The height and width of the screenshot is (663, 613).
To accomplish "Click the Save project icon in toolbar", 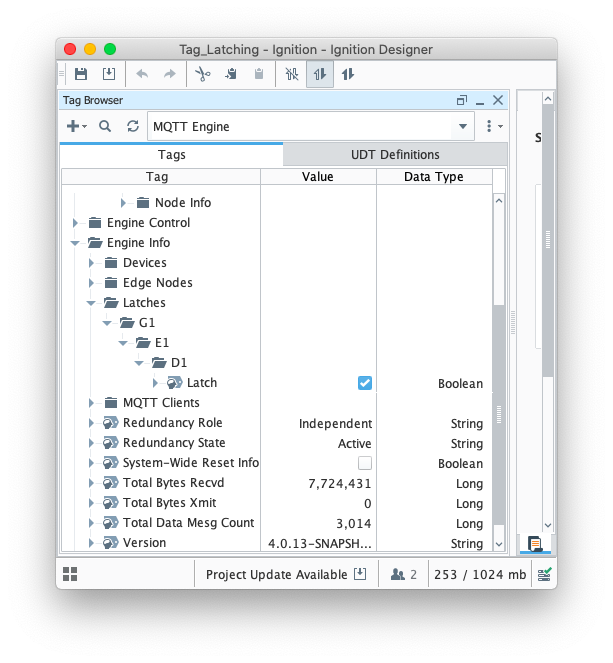I will (81, 74).
